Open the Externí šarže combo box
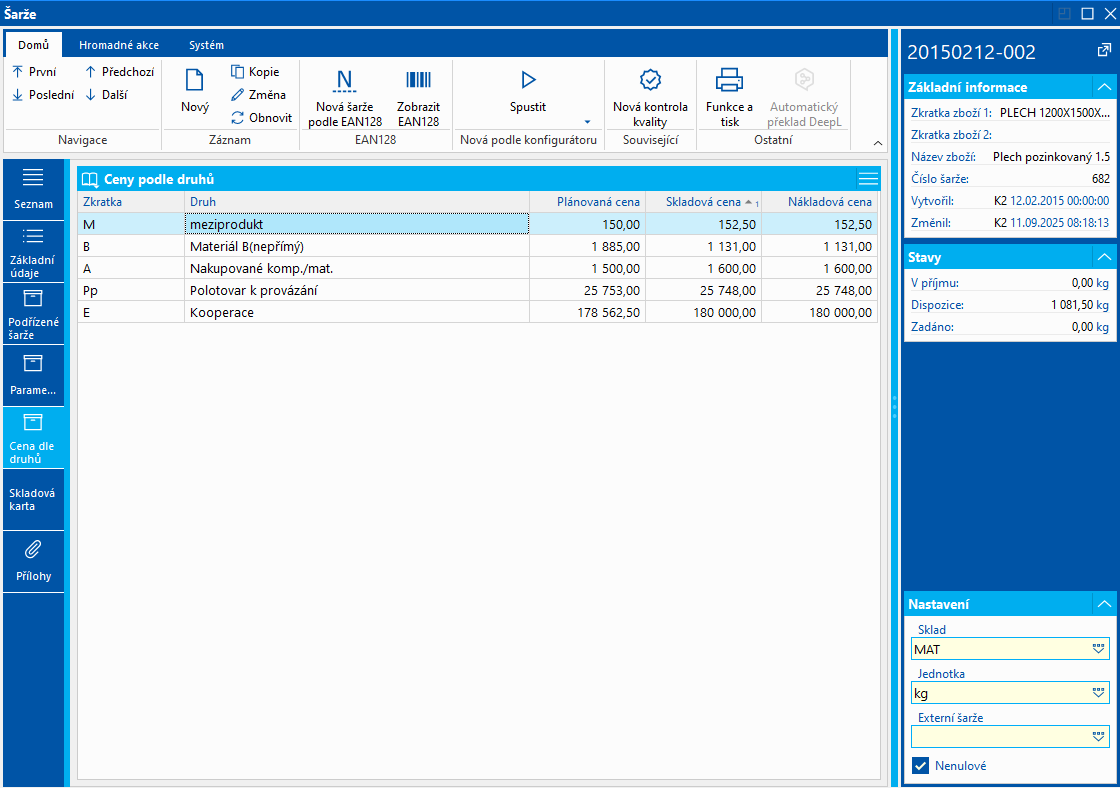This screenshot has width=1120, height=788. click(x=1099, y=737)
